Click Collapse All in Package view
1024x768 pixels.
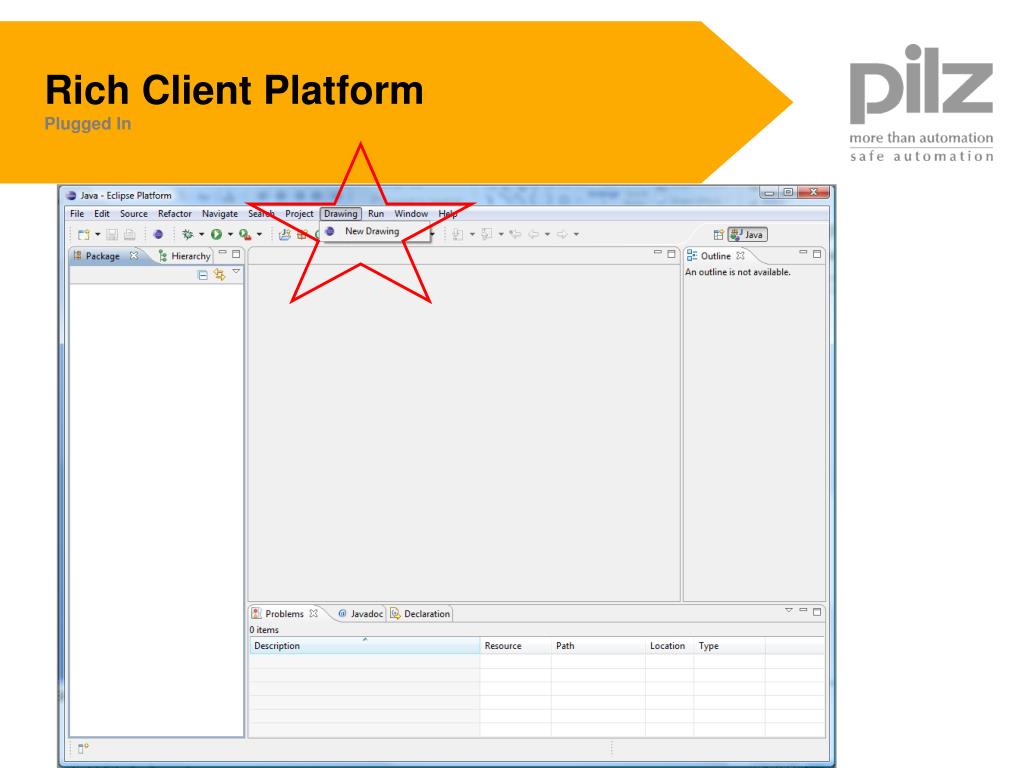[202, 275]
